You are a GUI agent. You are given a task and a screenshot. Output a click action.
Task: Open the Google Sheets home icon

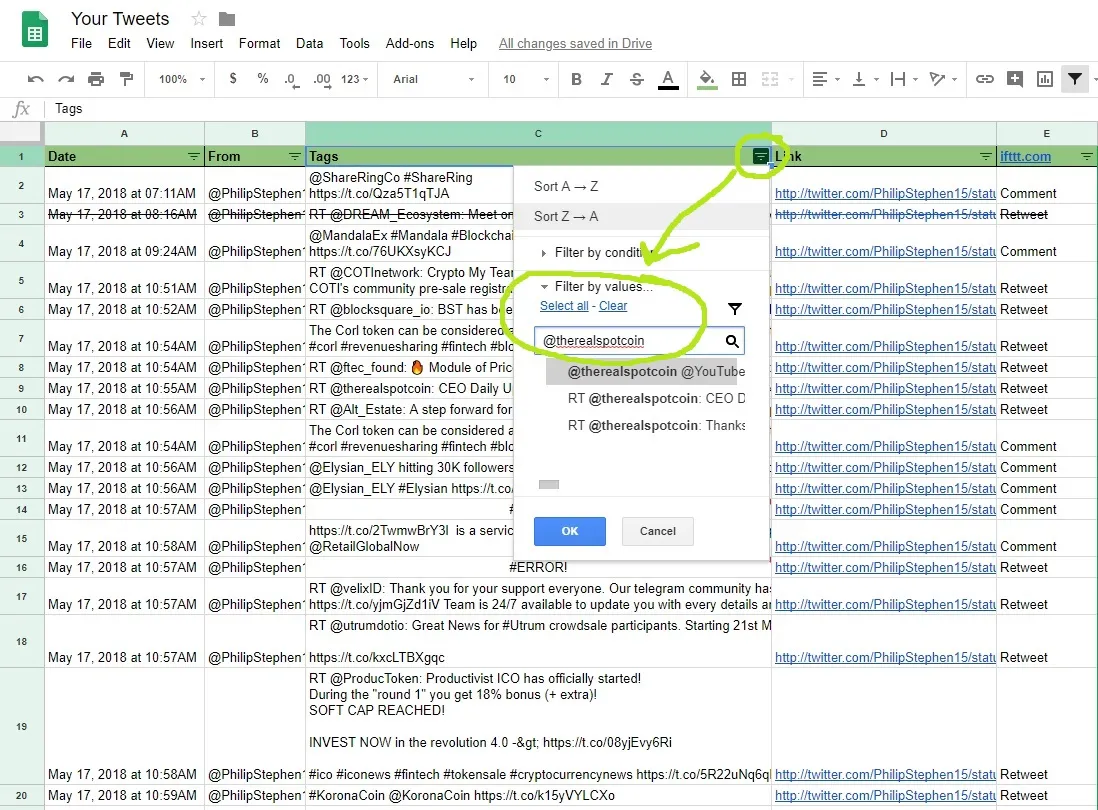point(34,29)
